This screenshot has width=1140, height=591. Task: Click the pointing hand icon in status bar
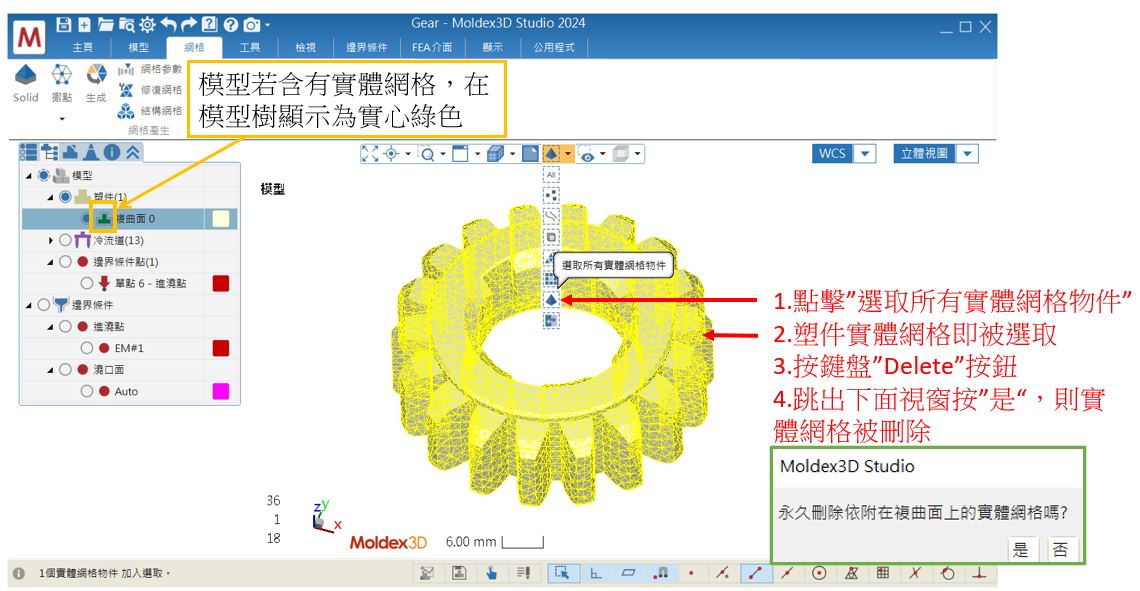pos(491,573)
